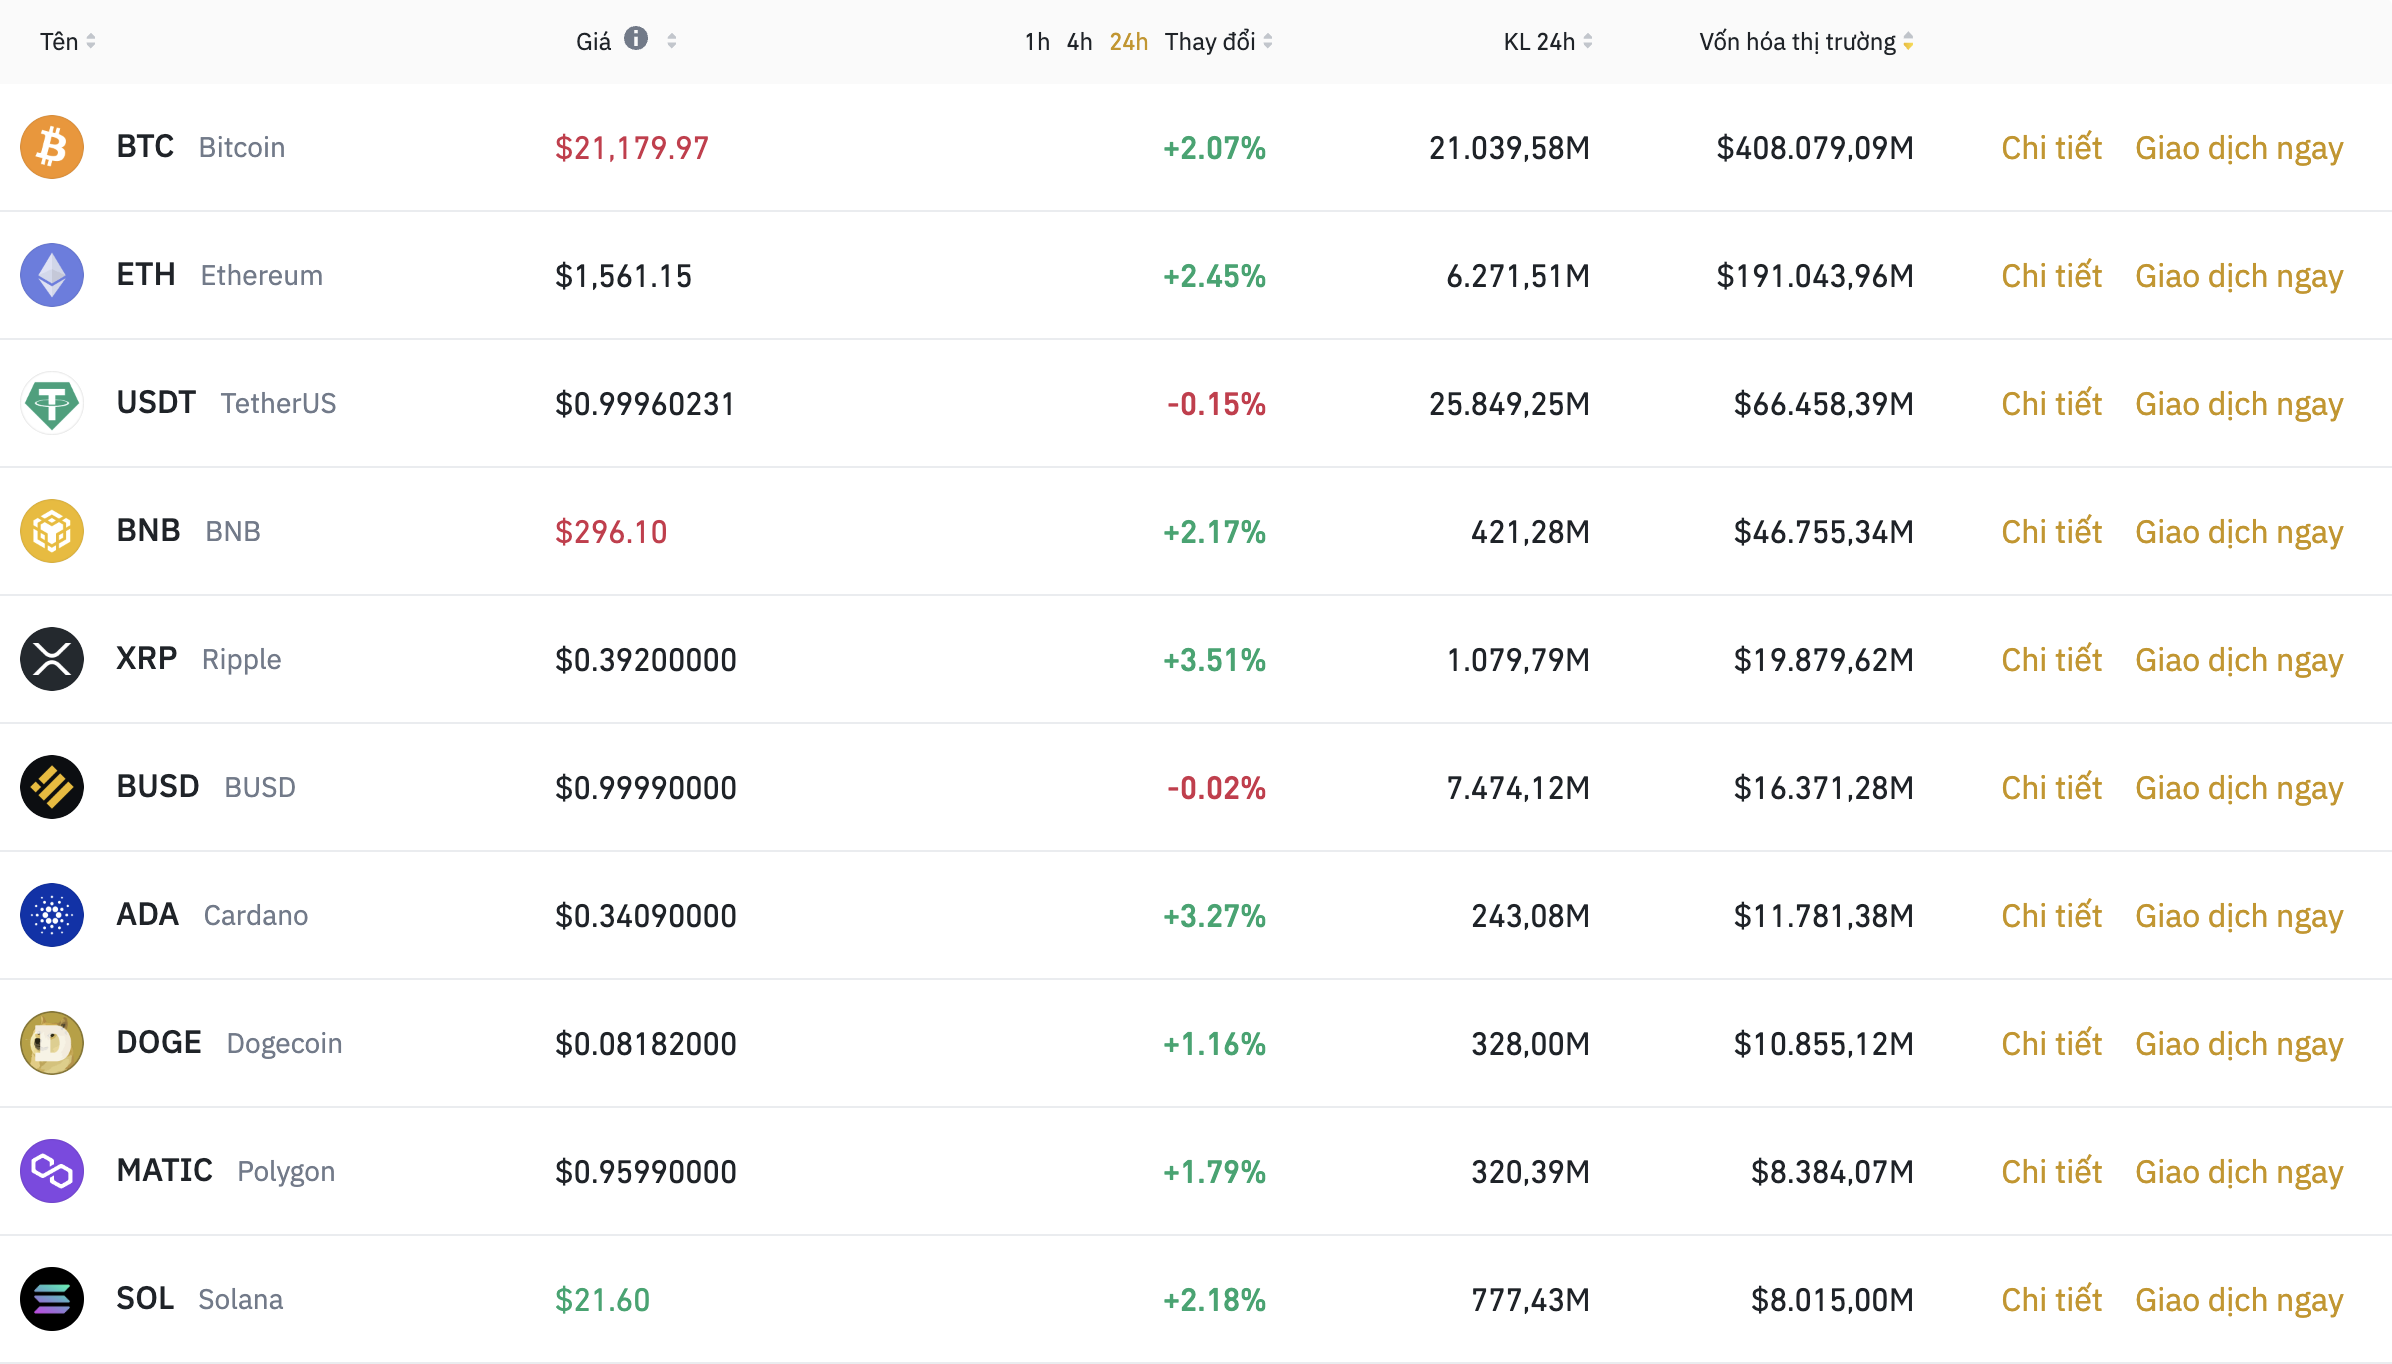Click the 25.849,25M volume value

coord(1509,404)
